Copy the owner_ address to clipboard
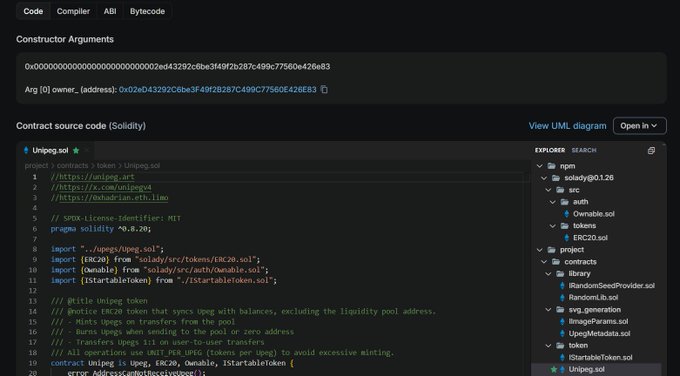The image size is (680, 376). coord(324,89)
